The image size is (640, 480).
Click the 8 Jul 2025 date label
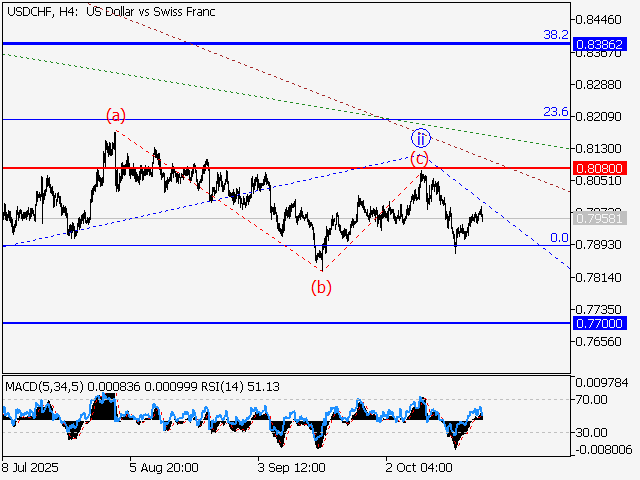point(30,467)
